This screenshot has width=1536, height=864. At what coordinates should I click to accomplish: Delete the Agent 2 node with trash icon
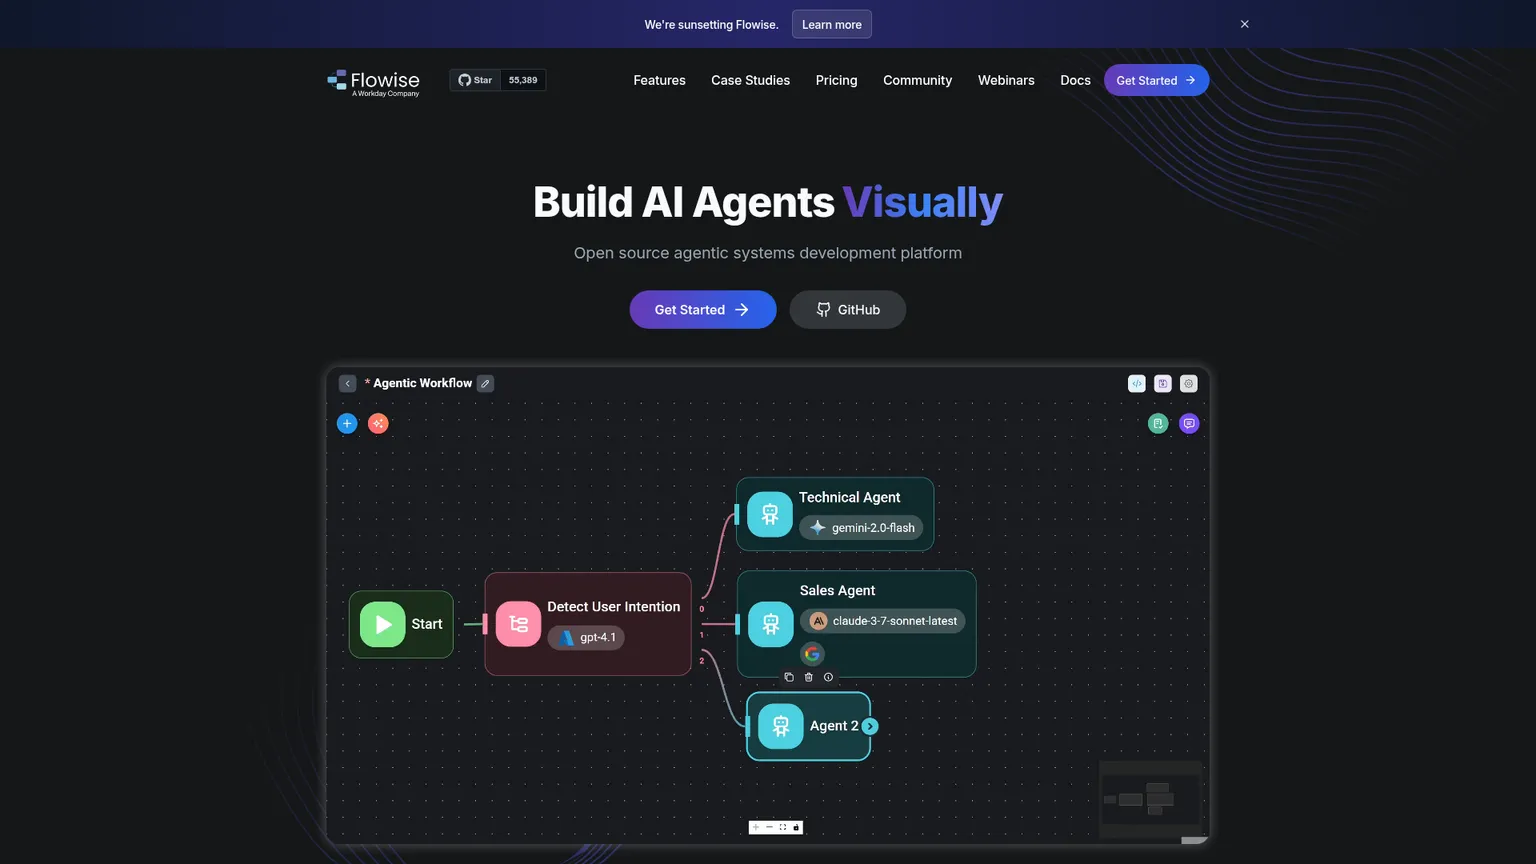pyautogui.click(x=809, y=677)
